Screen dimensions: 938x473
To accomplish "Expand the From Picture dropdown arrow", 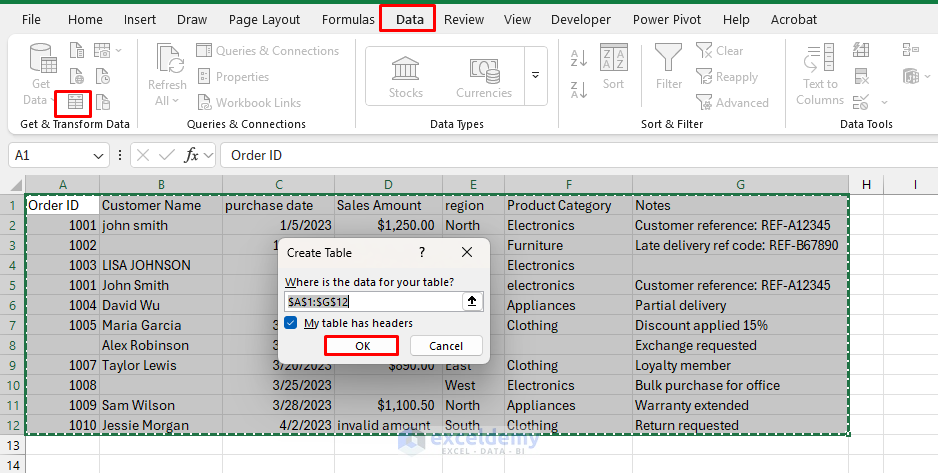I will [x=118, y=50].
